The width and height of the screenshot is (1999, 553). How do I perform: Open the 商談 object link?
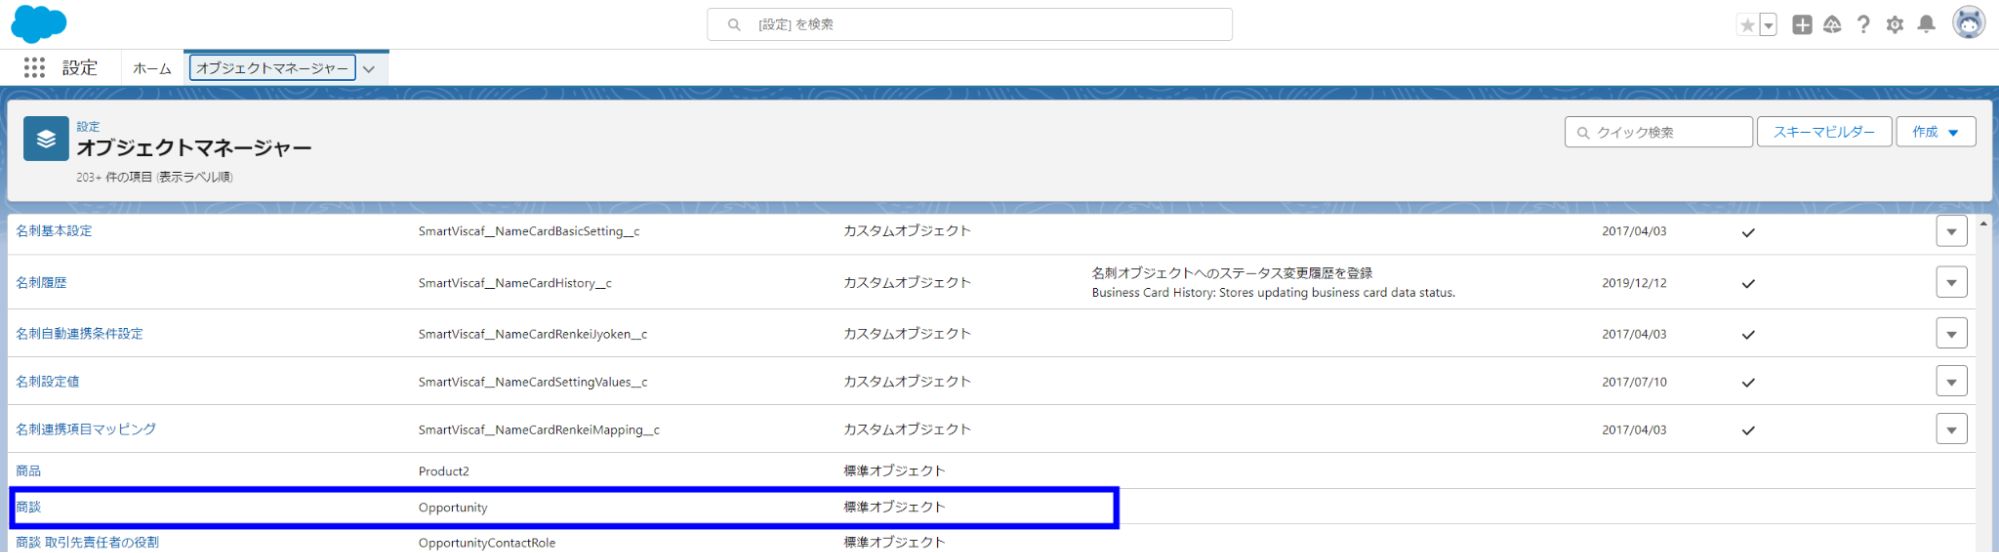click(x=28, y=507)
